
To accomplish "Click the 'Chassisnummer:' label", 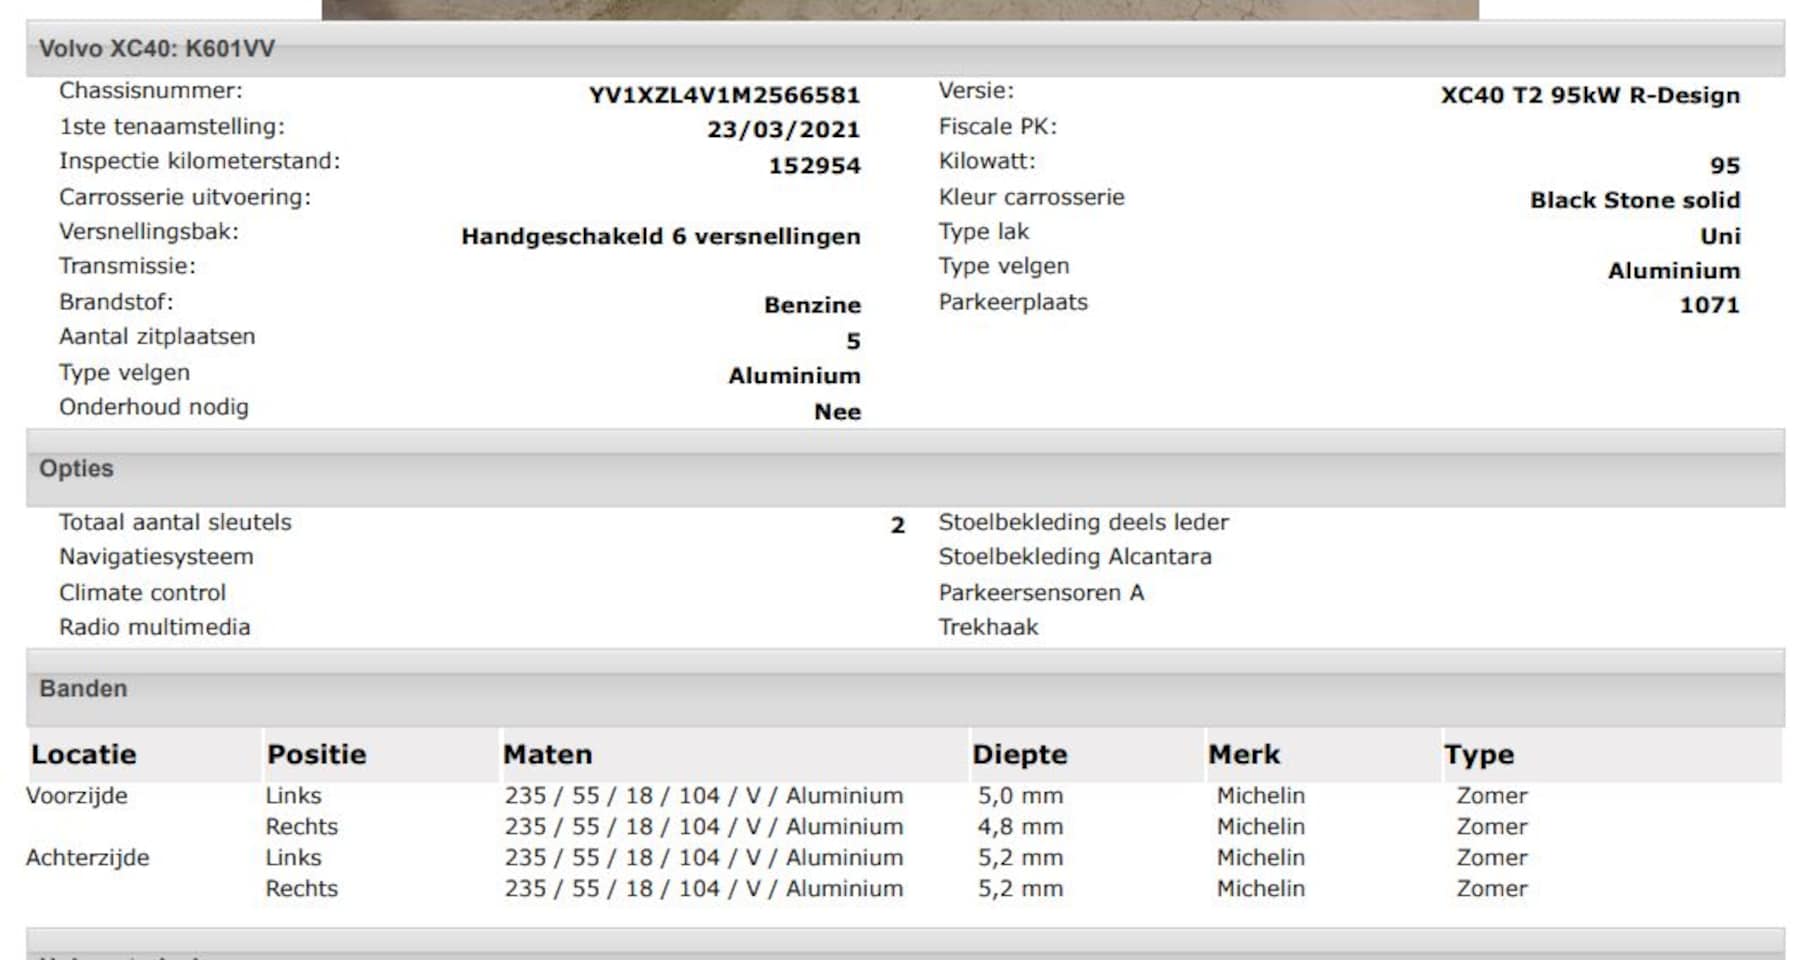I will click(x=151, y=91).
